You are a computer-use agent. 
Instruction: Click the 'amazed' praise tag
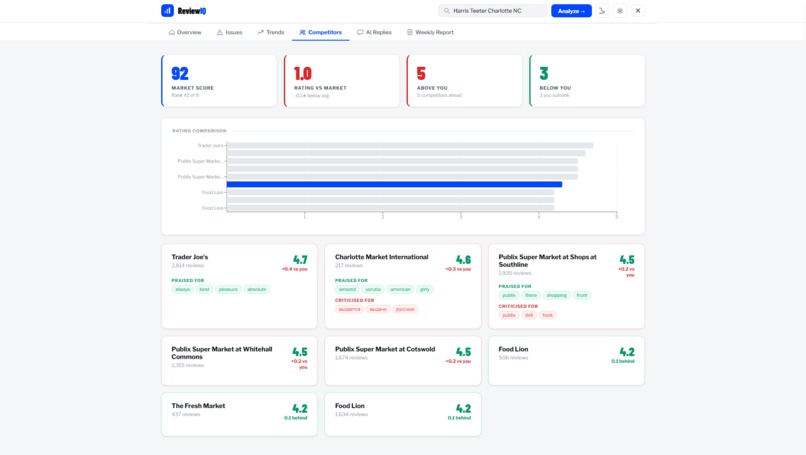point(347,289)
